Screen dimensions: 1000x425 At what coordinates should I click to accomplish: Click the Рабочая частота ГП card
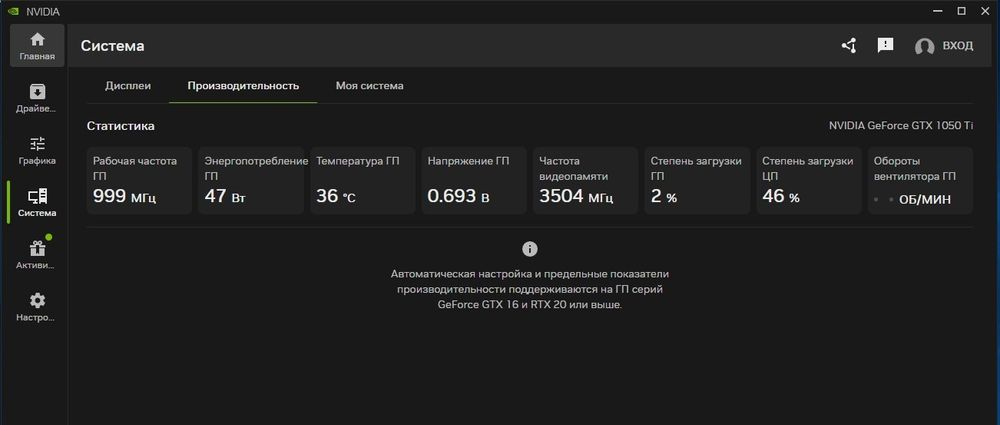coord(139,181)
